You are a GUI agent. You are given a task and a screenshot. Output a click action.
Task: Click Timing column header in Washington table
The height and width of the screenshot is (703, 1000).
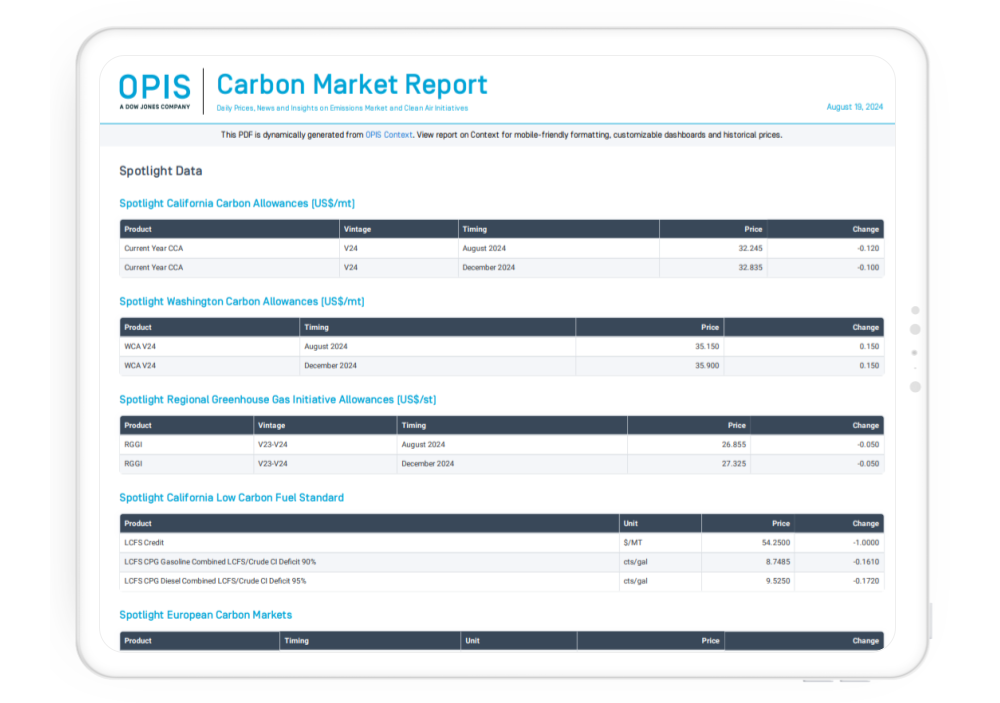(316, 327)
